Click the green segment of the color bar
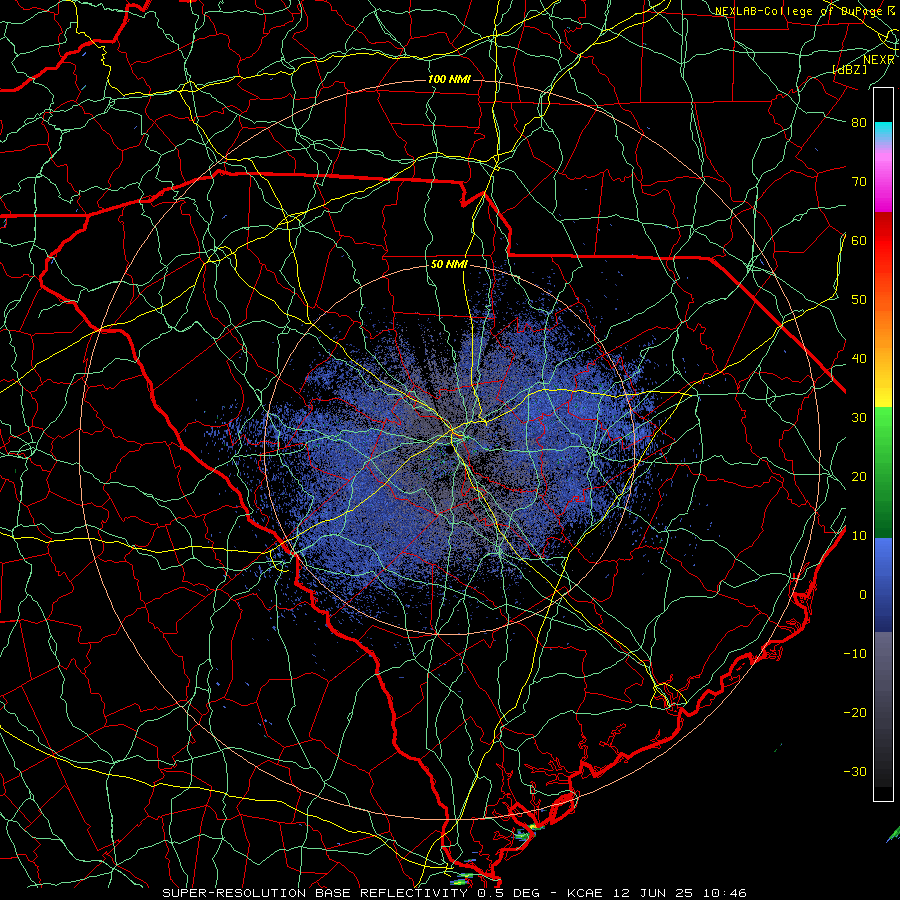900x900 pixels. pos(883,472)
